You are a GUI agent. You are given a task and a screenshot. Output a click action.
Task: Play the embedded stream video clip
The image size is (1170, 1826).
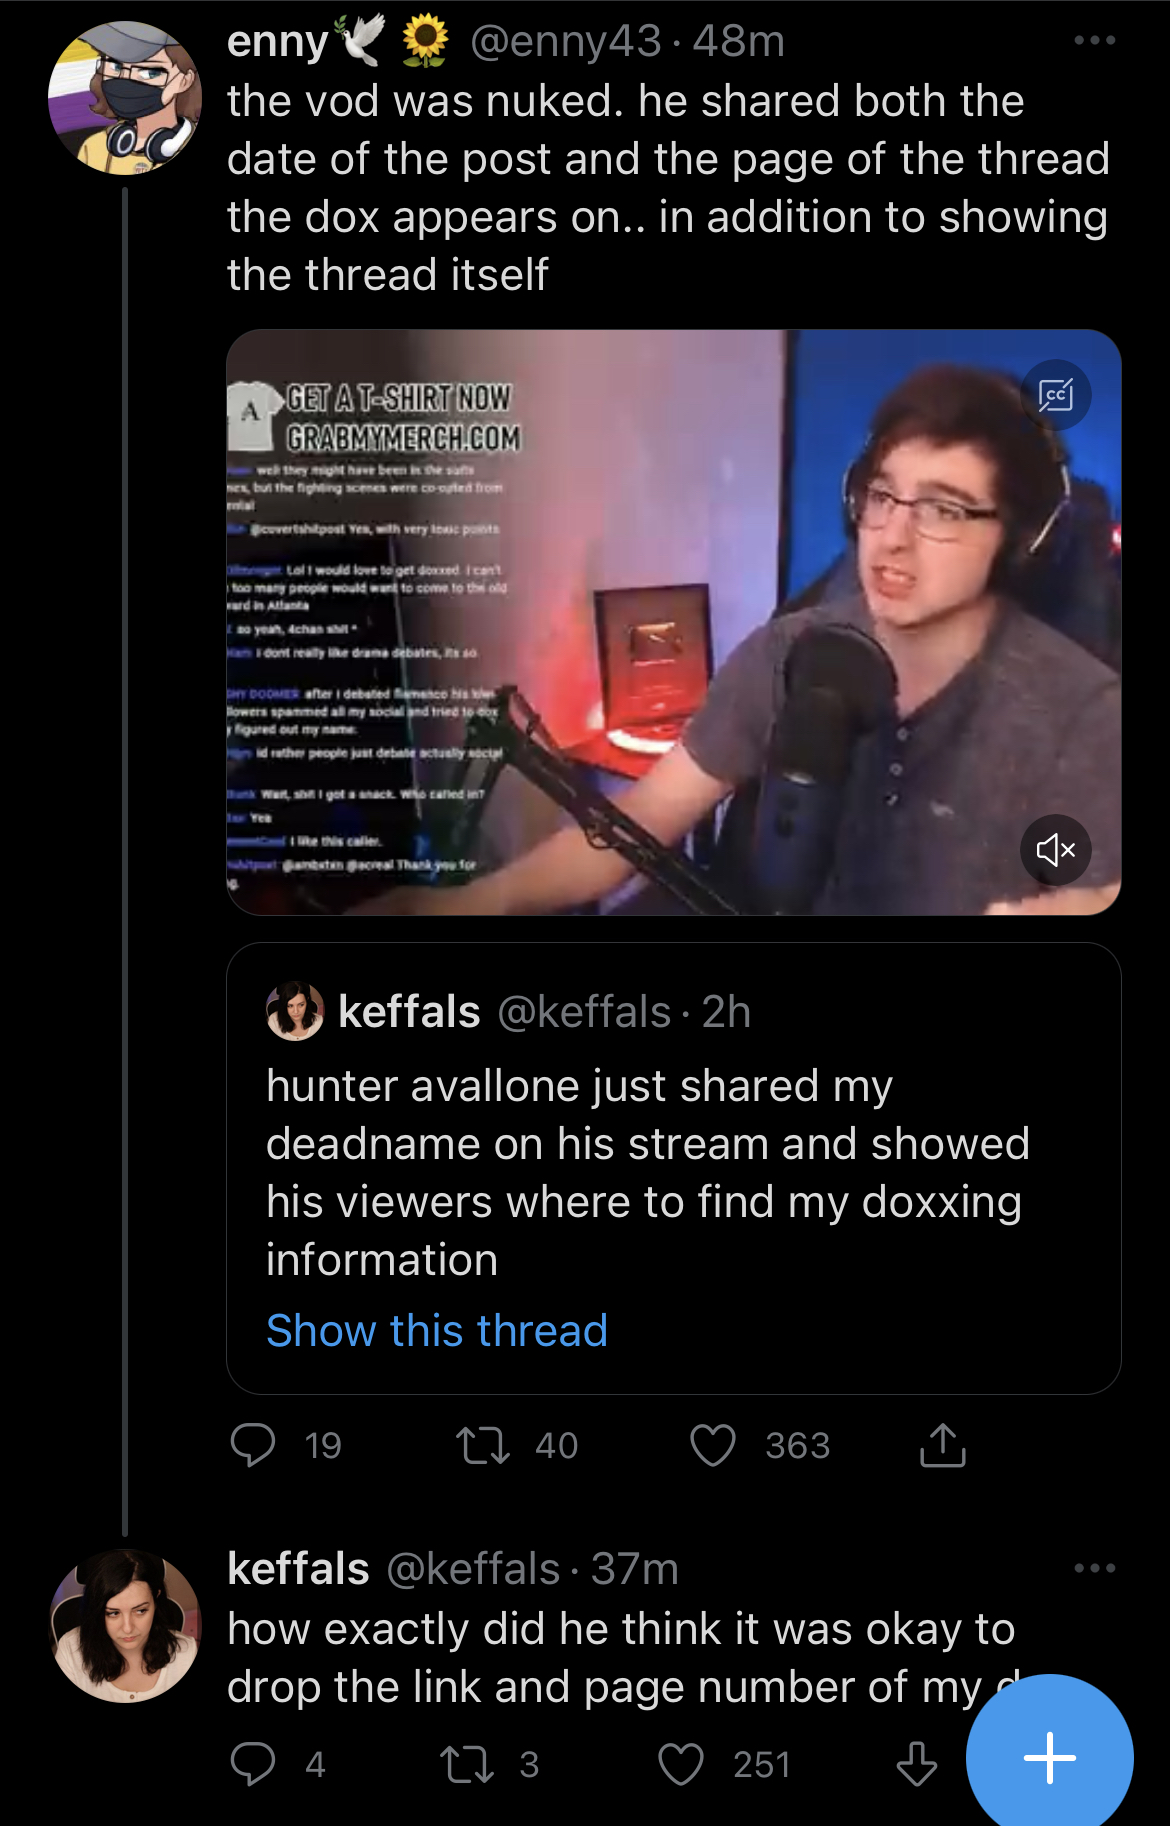tap(674, 622)
